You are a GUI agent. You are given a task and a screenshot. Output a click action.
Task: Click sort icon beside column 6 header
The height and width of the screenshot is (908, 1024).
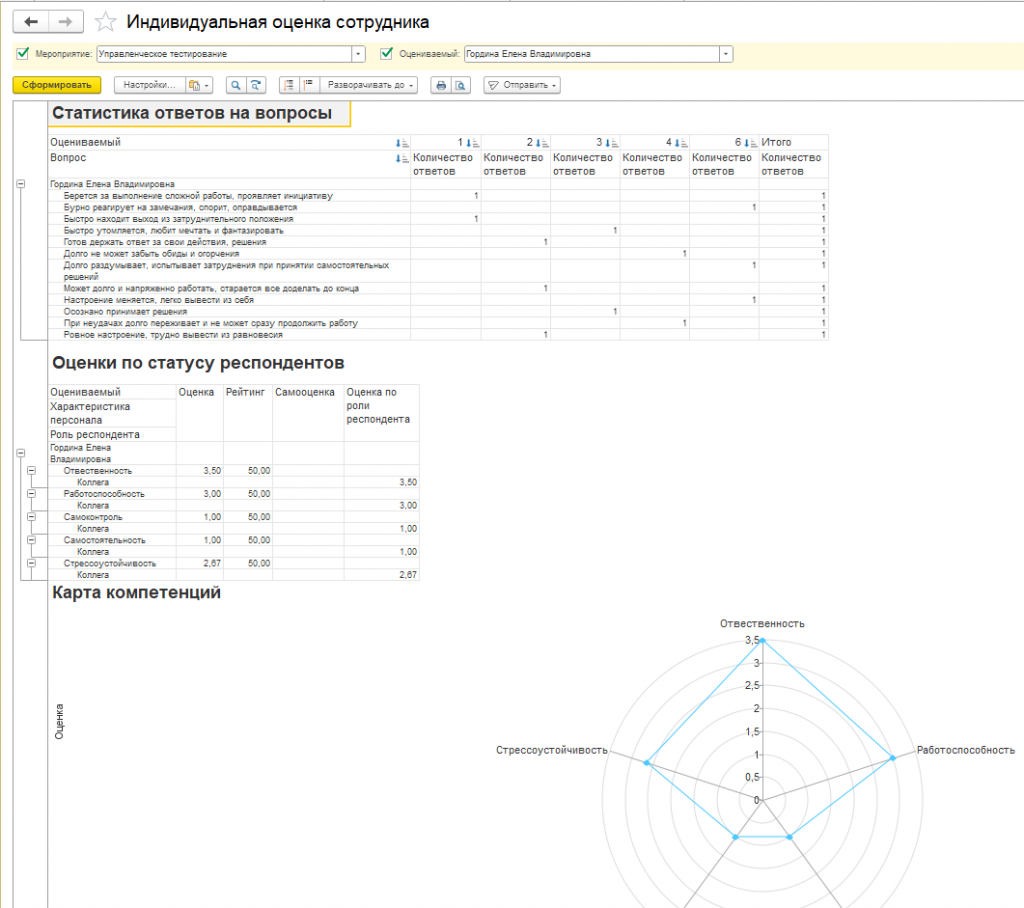click(x=750, y=142)
